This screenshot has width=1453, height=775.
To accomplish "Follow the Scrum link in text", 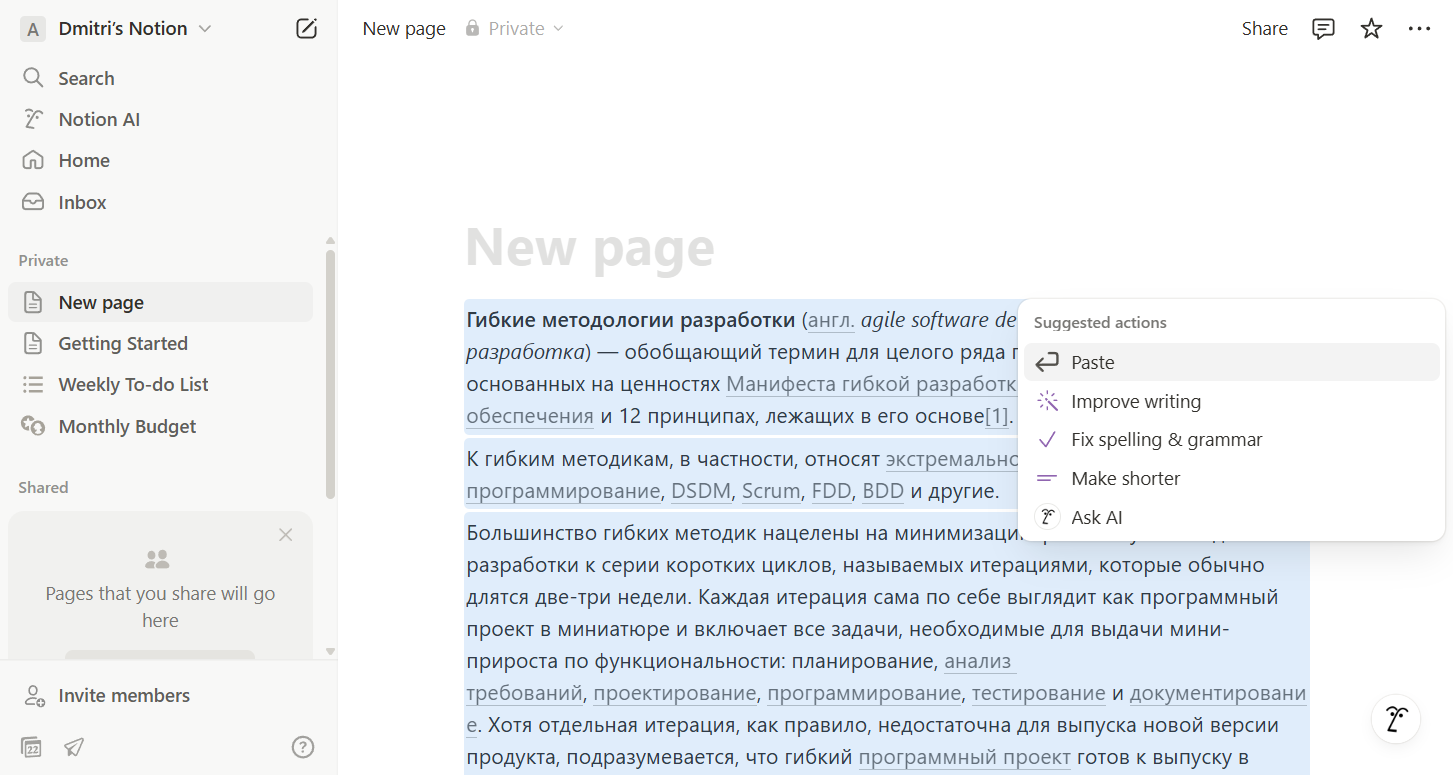I will click(x=770, y=491).
